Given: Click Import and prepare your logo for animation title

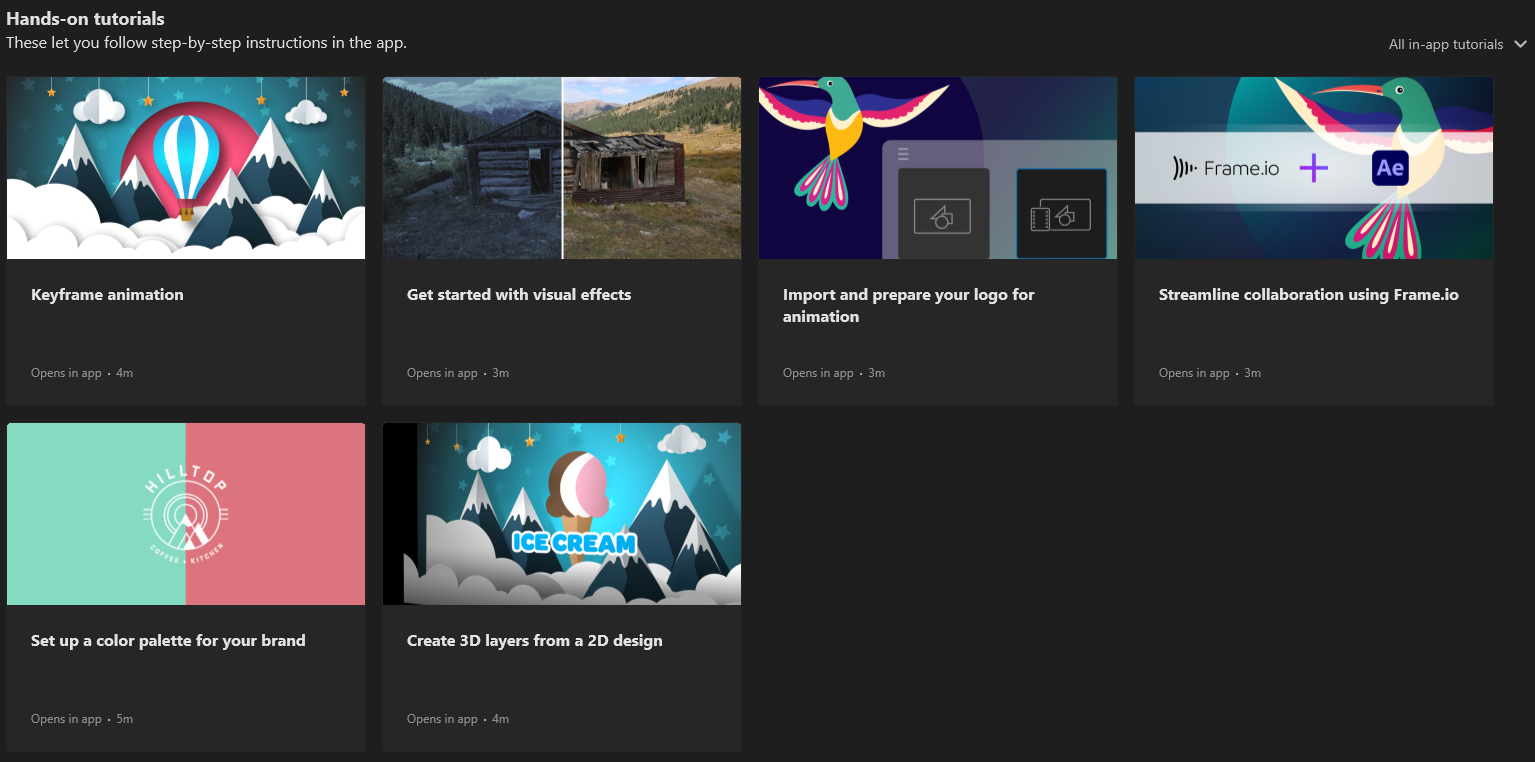Looking at the screenshot, I should pos(909,306).
